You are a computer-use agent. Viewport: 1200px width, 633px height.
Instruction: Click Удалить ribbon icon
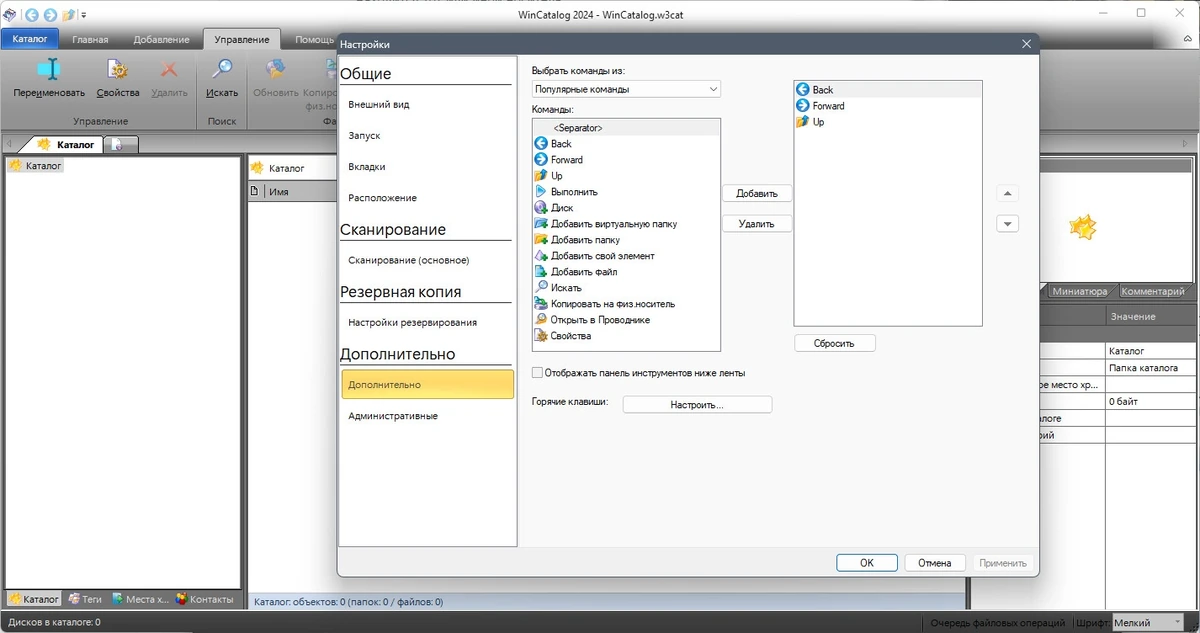[x=170, y=69]
